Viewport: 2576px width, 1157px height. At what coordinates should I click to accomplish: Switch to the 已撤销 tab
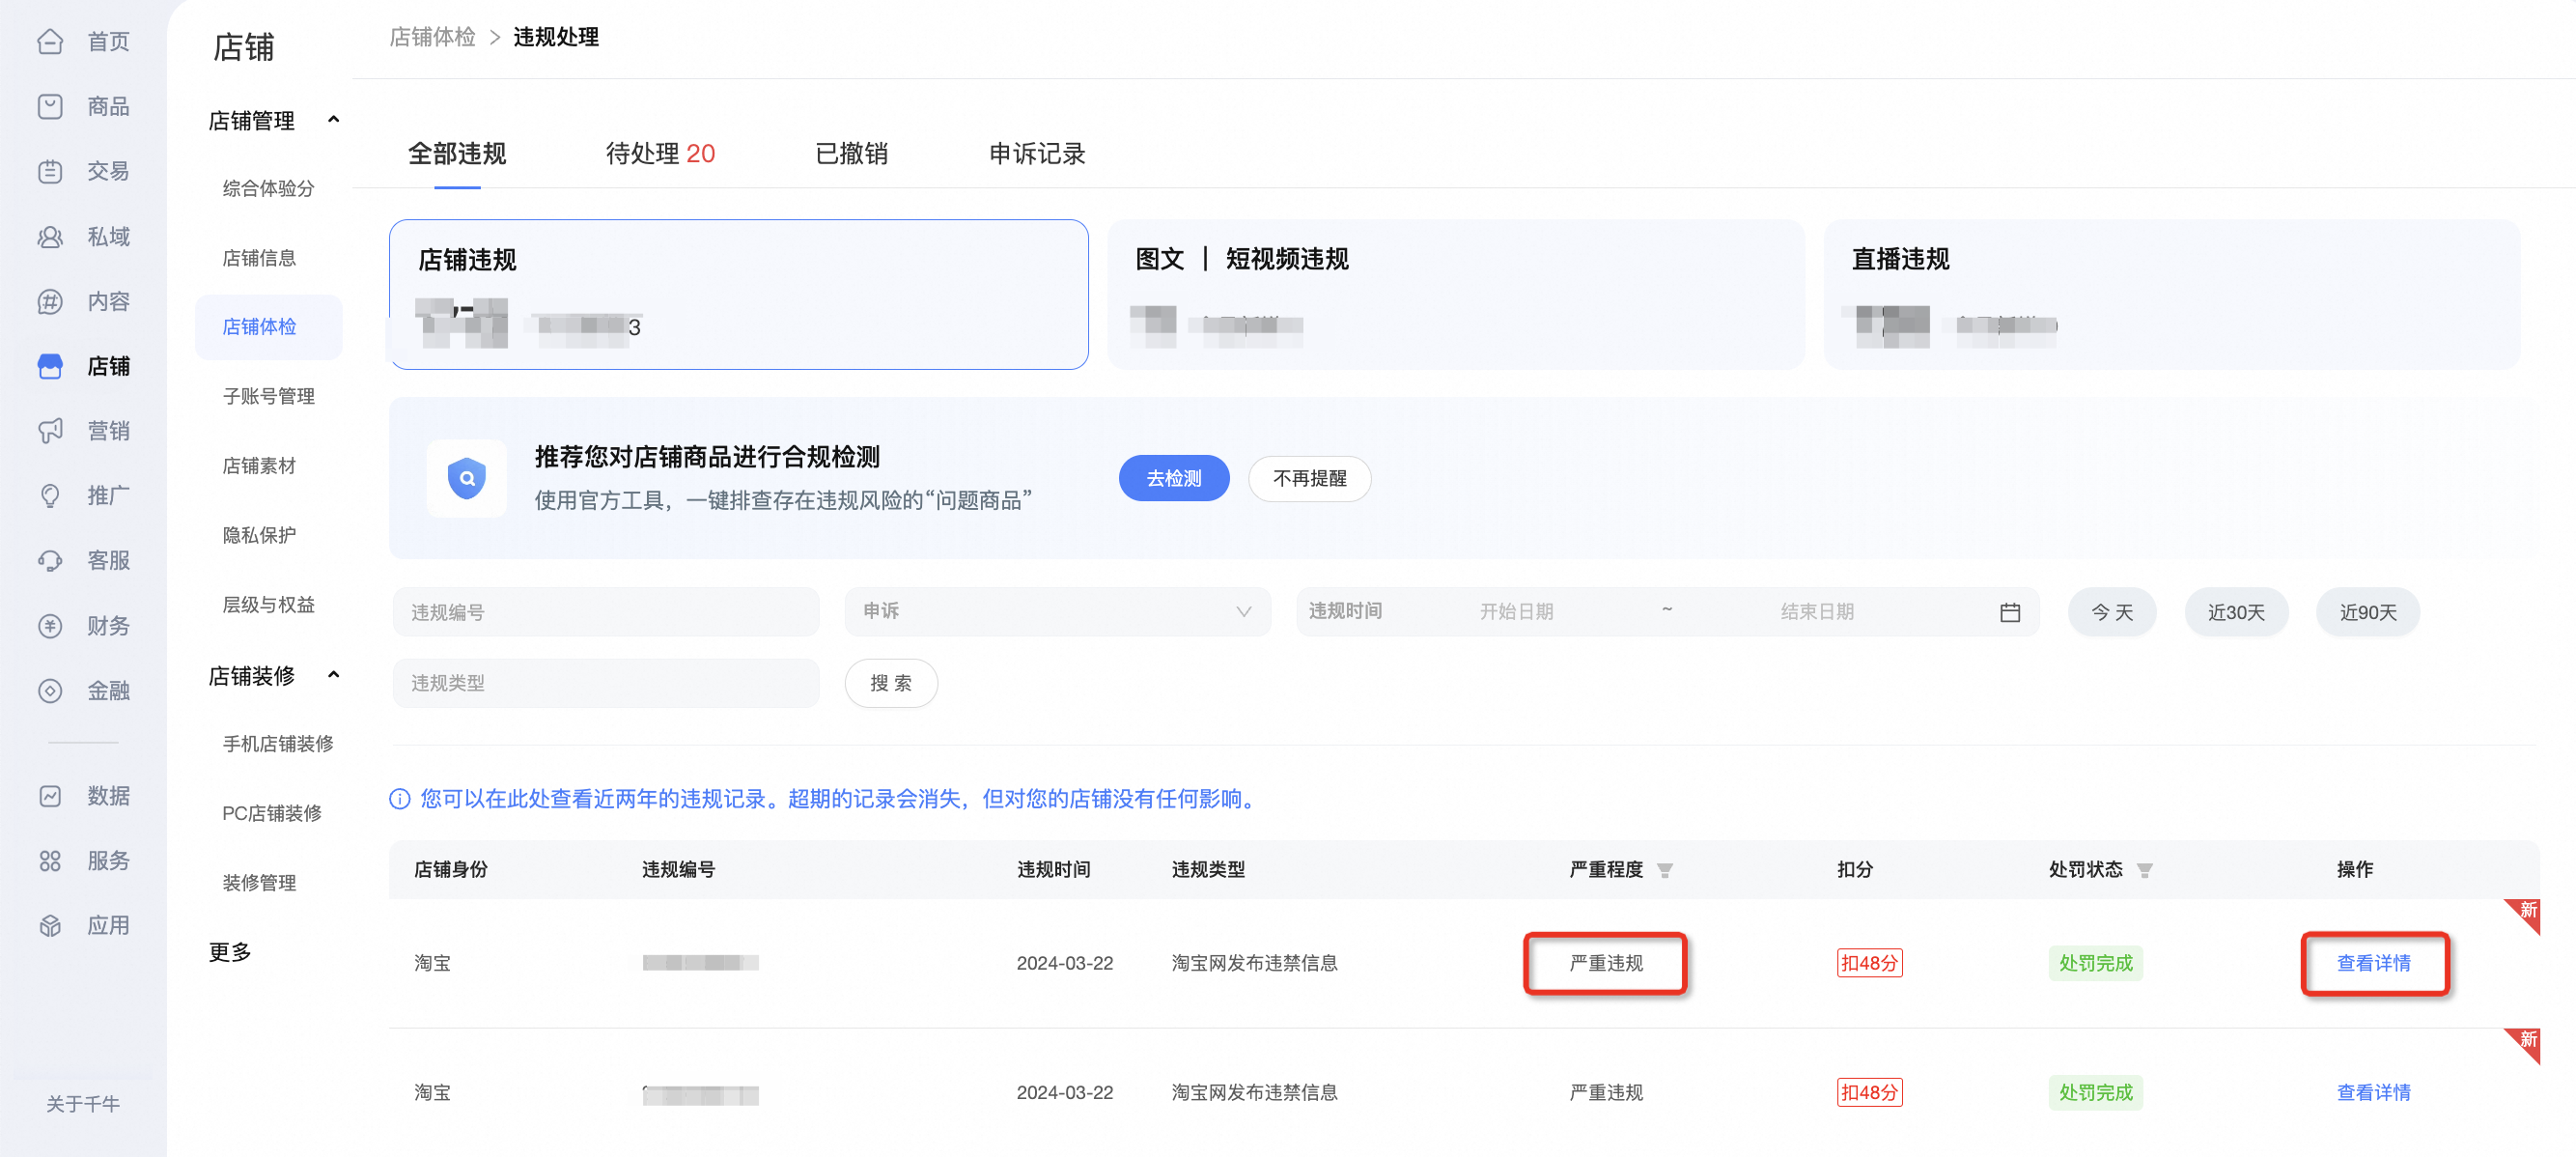click(x=851, y=154)
